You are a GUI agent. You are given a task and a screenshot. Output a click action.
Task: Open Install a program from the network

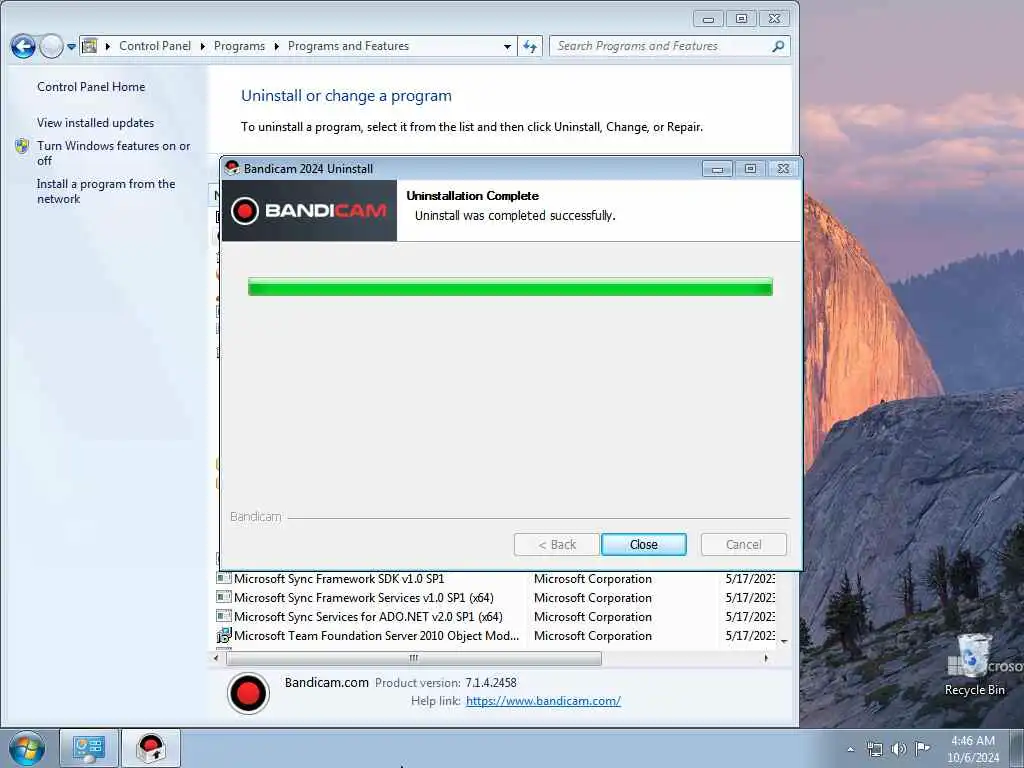pyautogui.click(x=106, y=191)
